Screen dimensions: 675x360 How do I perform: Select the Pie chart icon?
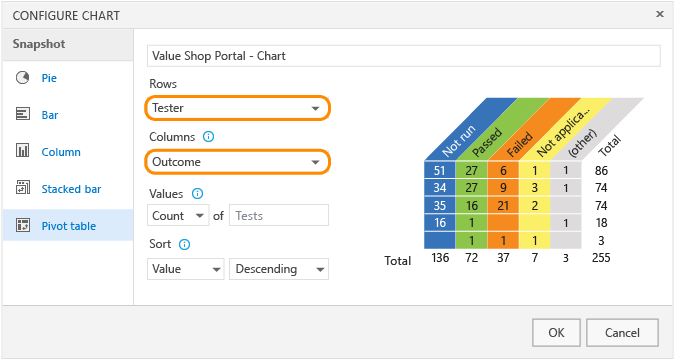click(22, 78)
